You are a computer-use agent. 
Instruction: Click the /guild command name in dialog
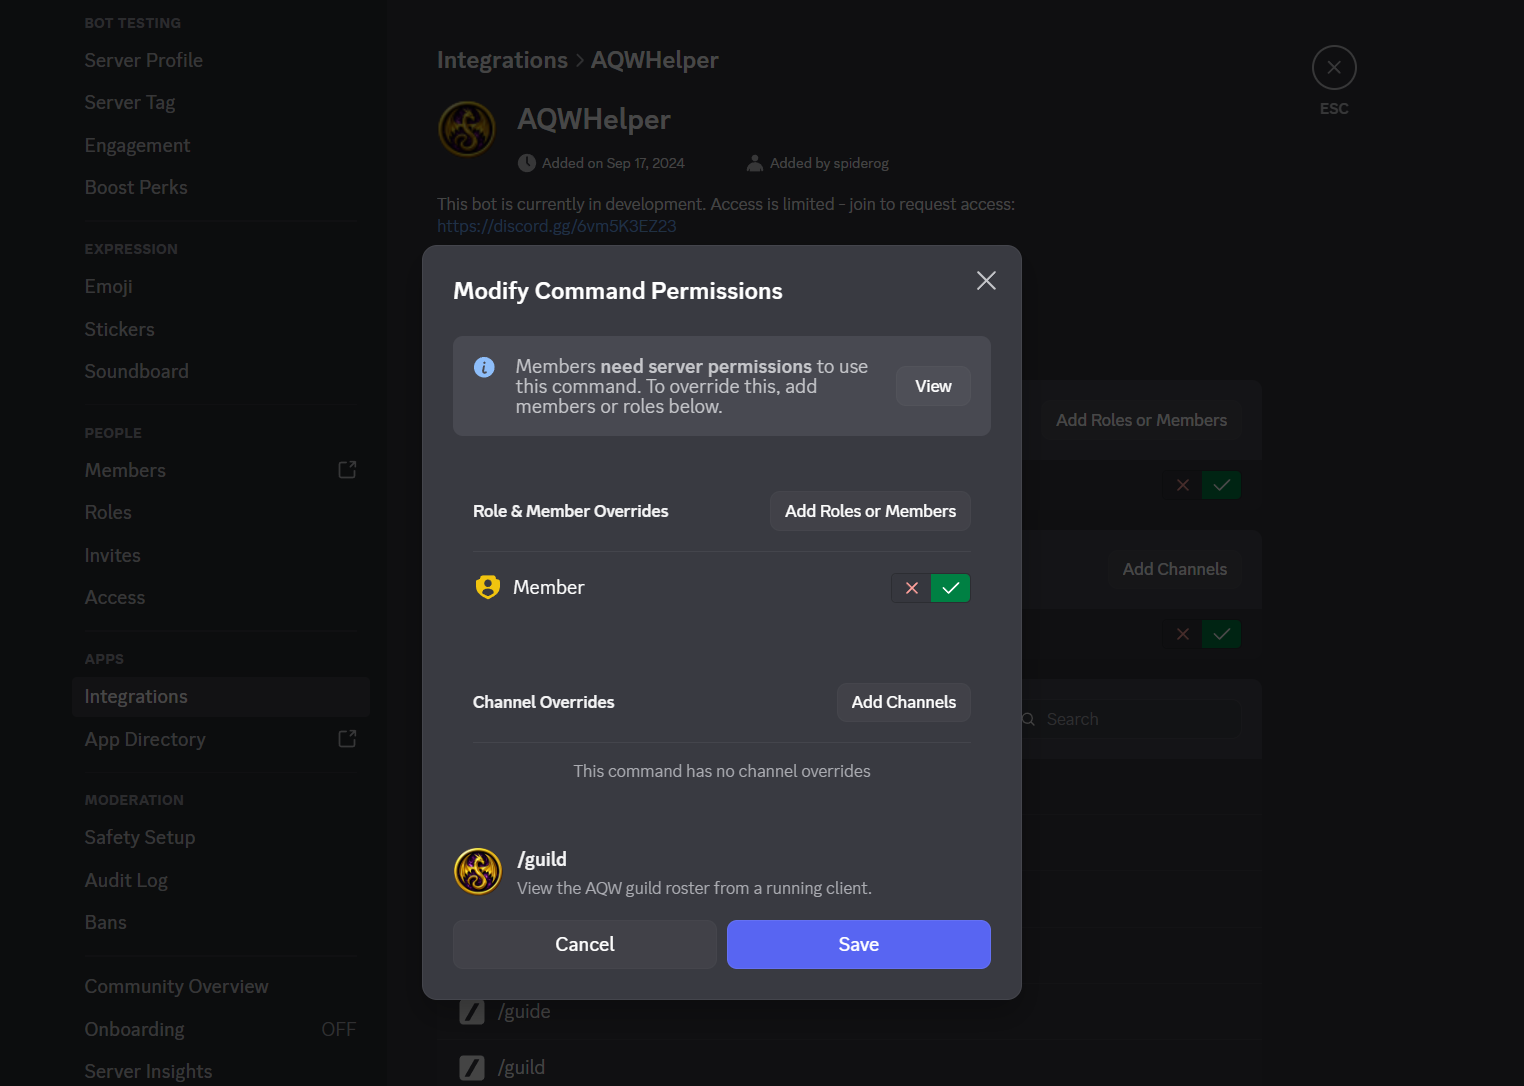pos(542,859)
